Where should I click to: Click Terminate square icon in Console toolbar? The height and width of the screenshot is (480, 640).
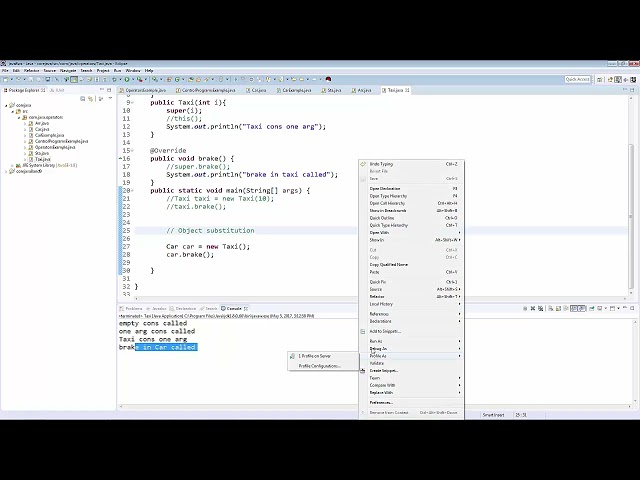click(x=525, y=308)
